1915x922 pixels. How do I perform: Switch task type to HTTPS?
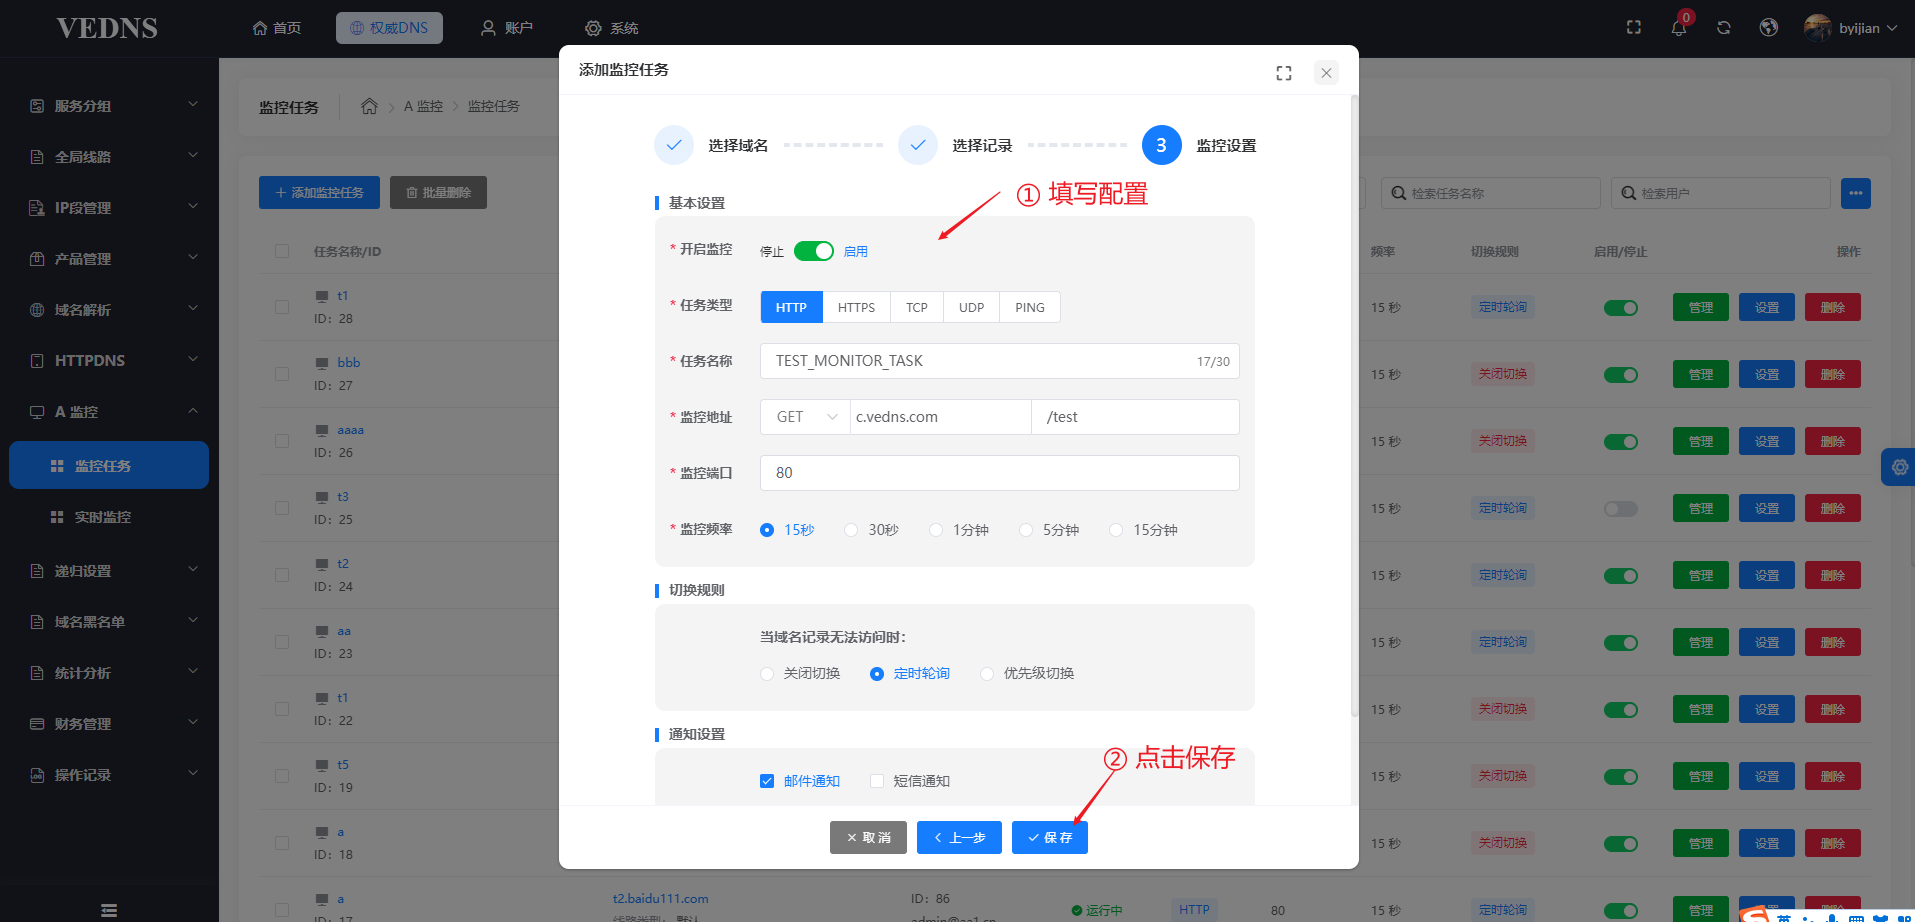[856, 307]
